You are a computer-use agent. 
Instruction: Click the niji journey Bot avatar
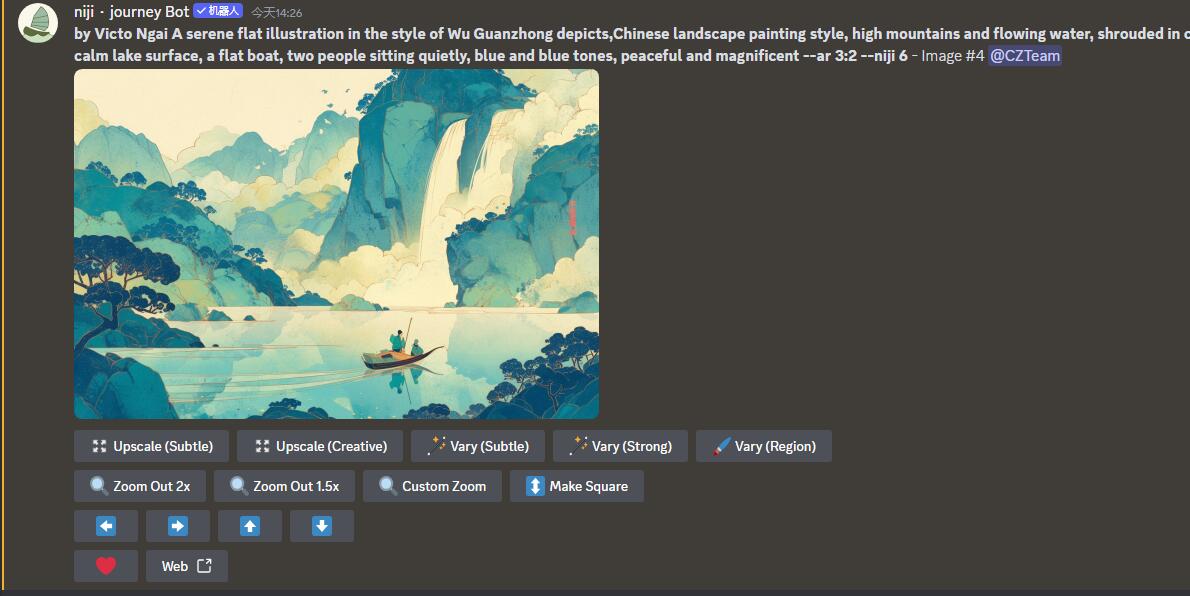point(38,23)
